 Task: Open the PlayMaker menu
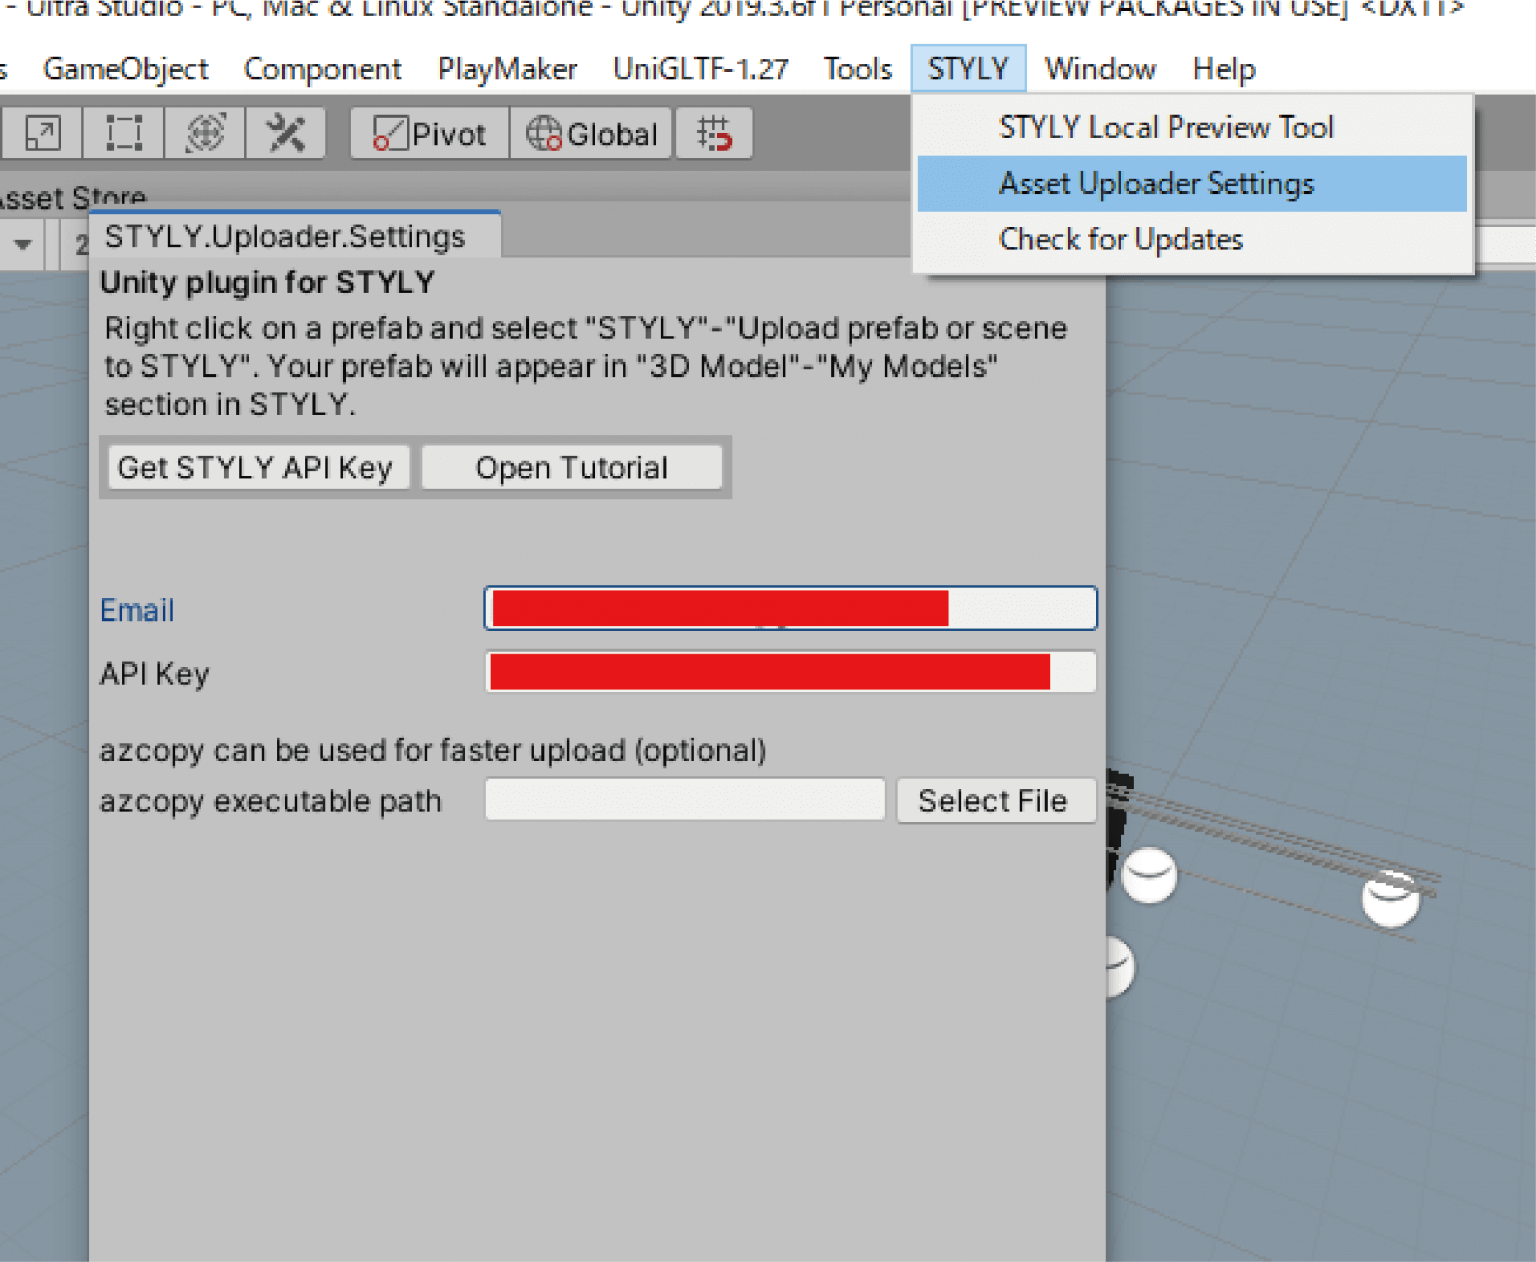pos(506,68)
